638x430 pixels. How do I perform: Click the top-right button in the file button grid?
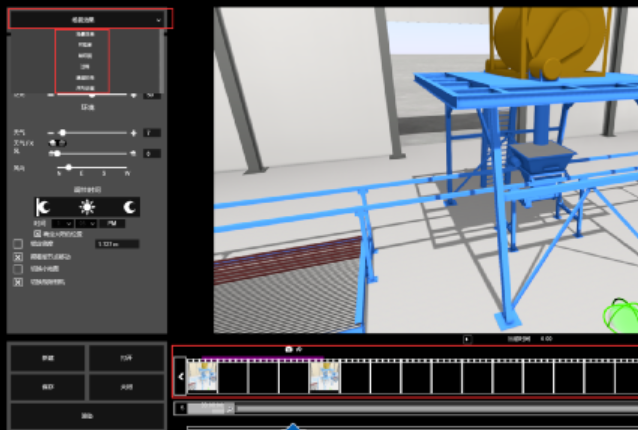[x=127, y=358]
